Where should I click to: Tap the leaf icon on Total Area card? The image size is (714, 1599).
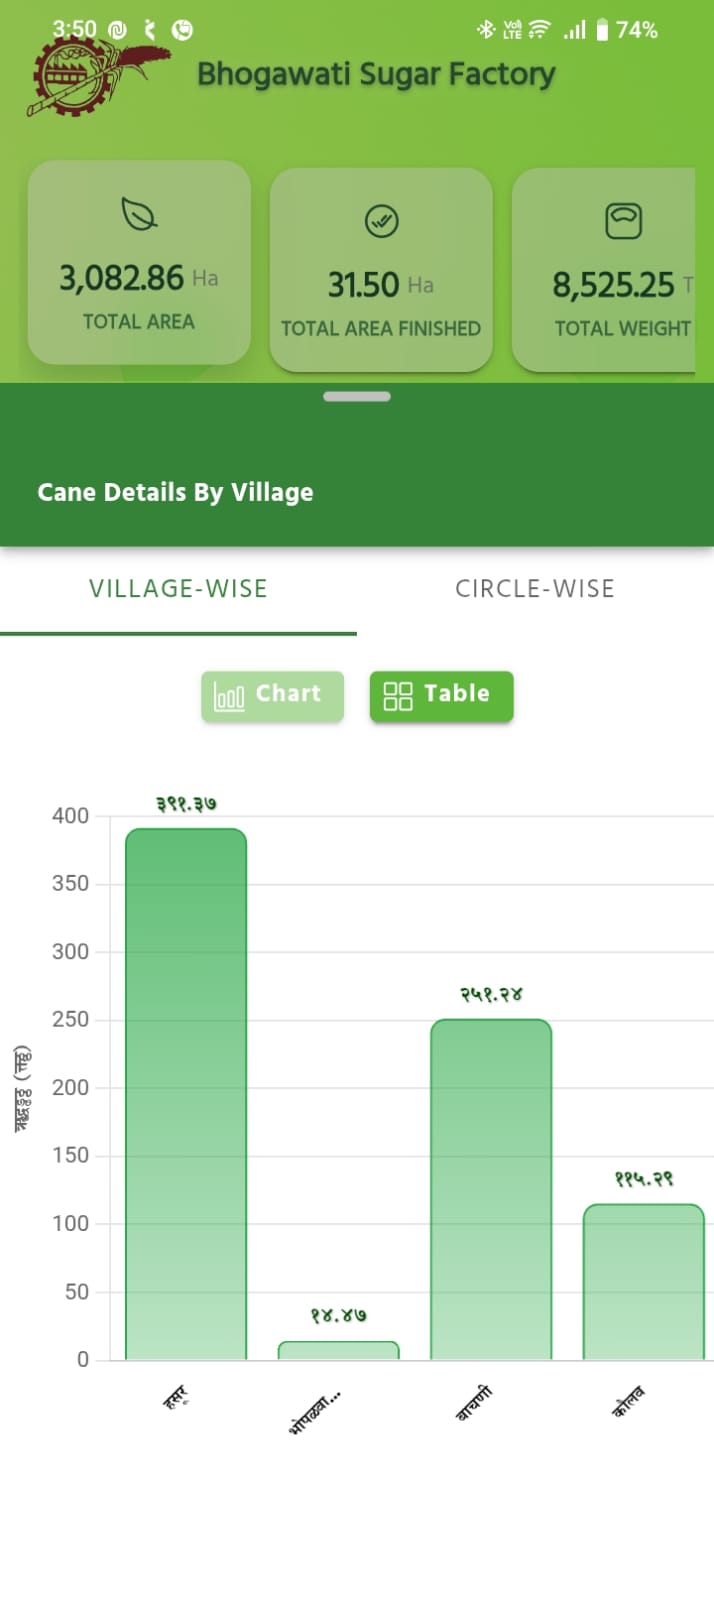pos(139,213)
